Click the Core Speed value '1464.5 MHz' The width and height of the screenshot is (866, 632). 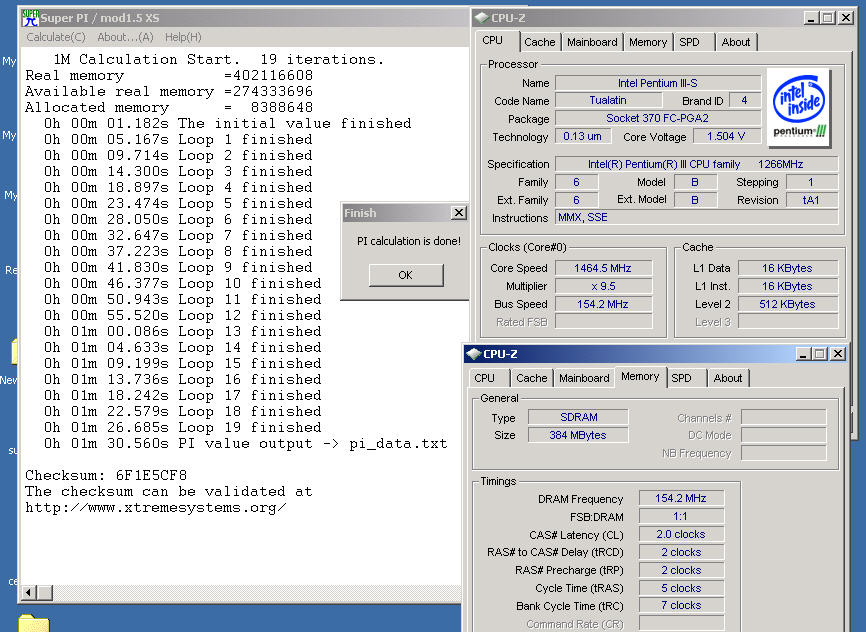click(603, 268)
